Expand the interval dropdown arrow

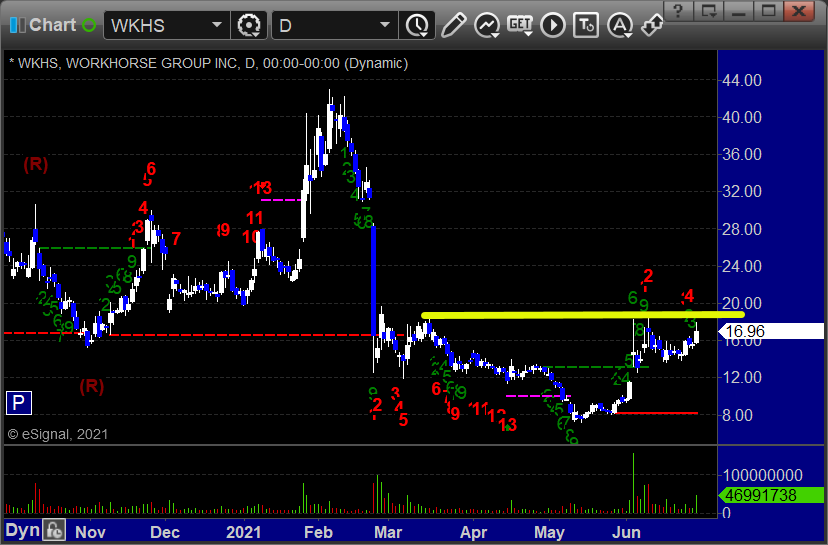point(385,25)
